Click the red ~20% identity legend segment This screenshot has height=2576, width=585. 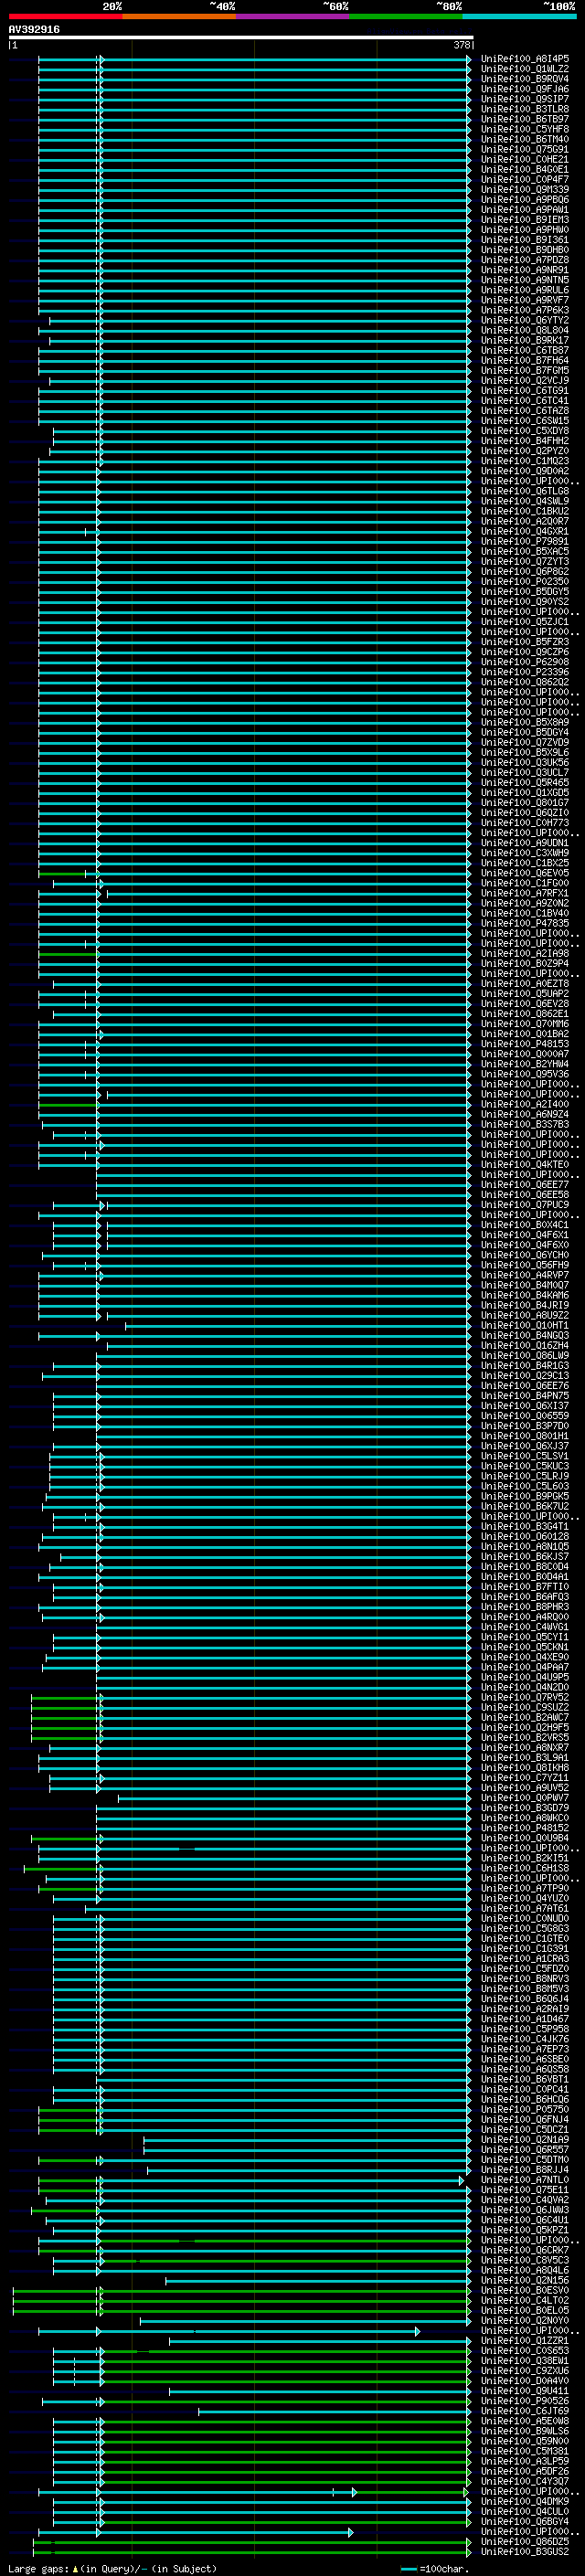tap(65, 17)
